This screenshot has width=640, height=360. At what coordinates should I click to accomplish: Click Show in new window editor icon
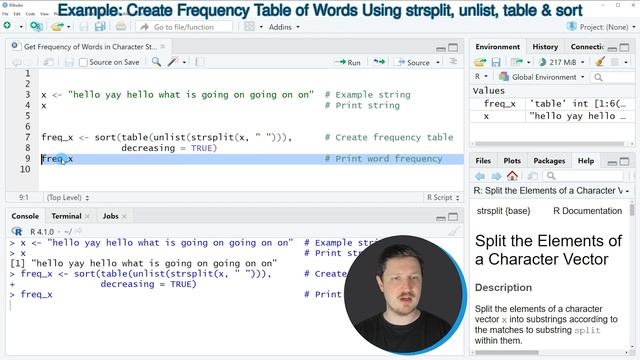pos(48,62)
